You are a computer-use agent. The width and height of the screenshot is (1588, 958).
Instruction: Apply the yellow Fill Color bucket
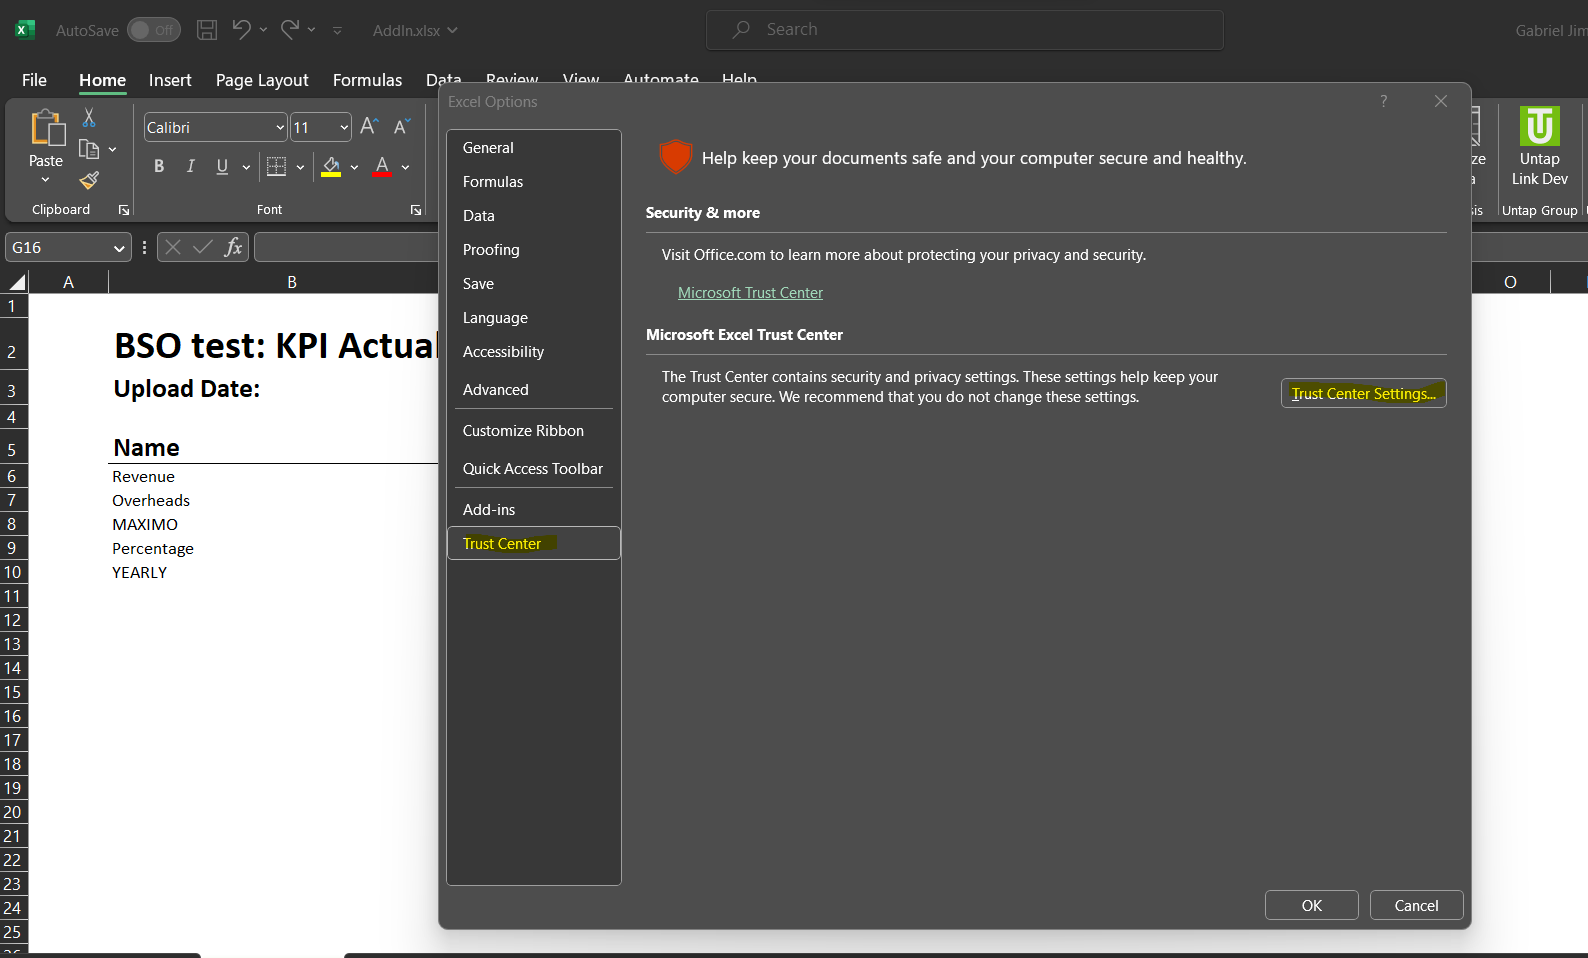pos(331,166)
